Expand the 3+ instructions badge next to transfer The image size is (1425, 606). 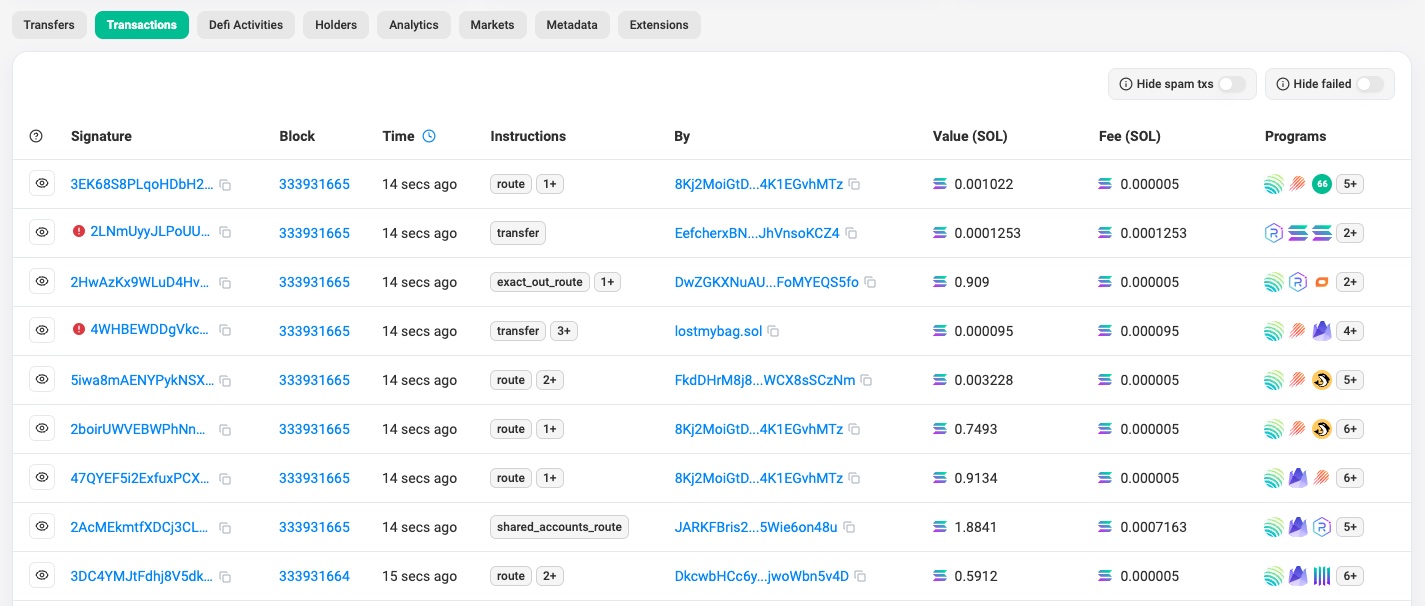click(x=564, y=331)
